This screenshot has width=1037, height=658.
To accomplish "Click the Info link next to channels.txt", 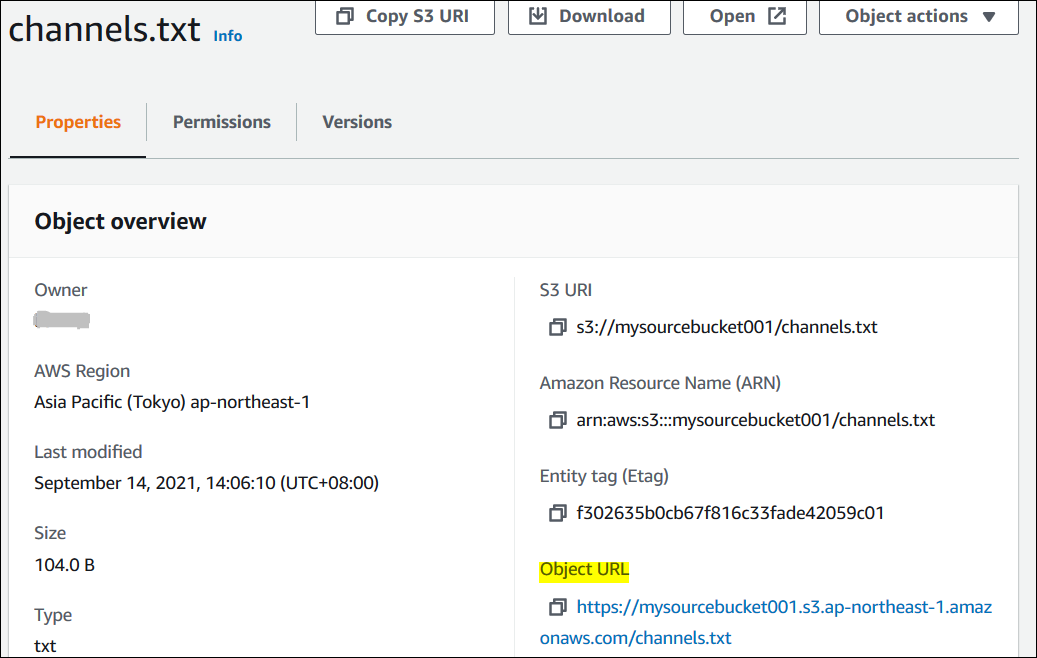I will pyautogui.click(x=227, y=35).
